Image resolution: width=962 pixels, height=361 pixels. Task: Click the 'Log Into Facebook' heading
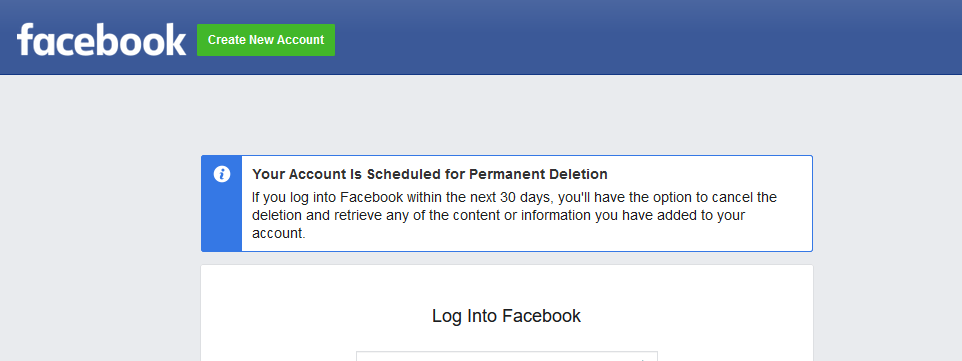506,316
